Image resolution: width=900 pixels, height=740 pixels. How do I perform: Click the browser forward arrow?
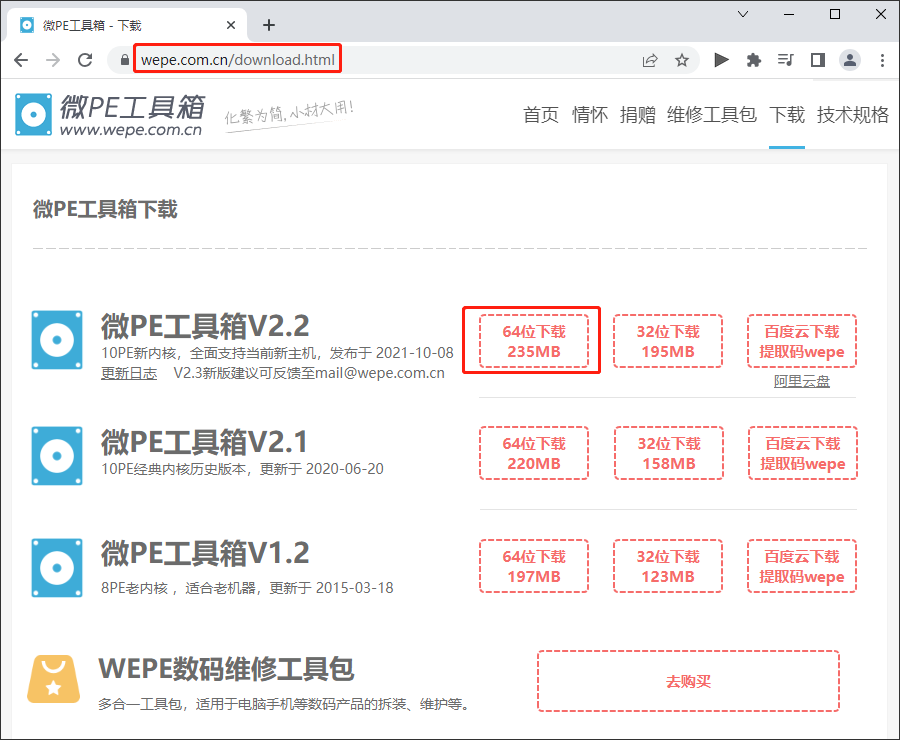click(x=53, y=60)
